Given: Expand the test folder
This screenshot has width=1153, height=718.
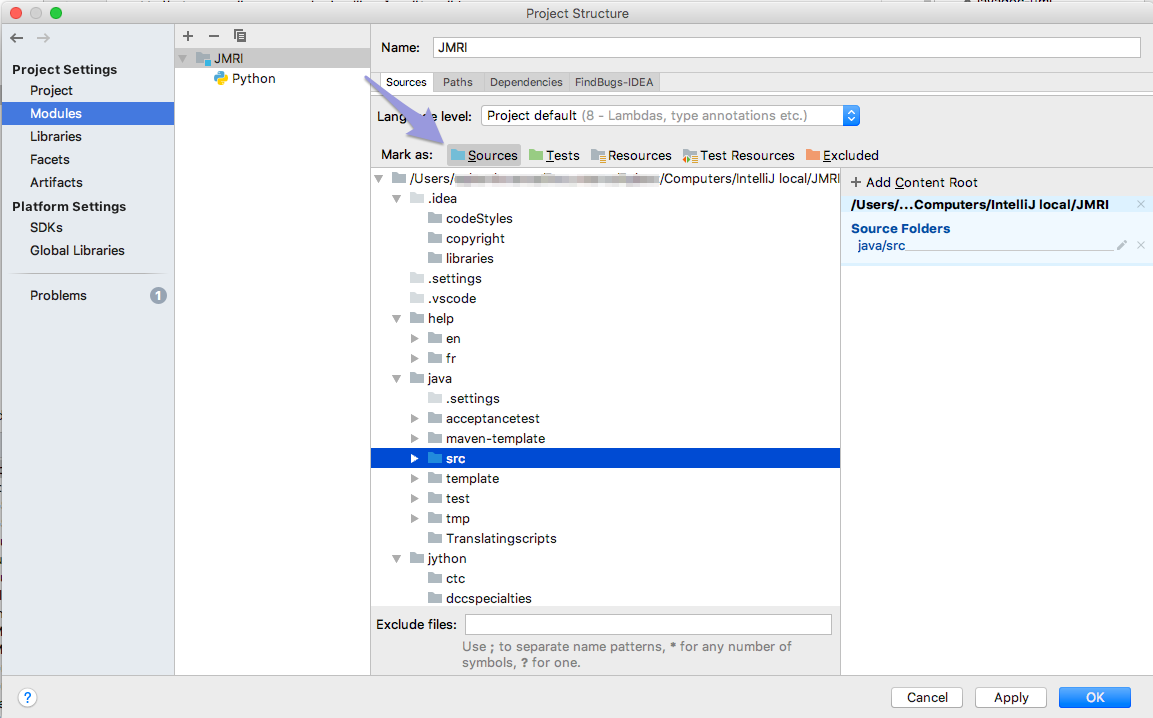Looking at the screenshot, I should click(x=415, y=498).
